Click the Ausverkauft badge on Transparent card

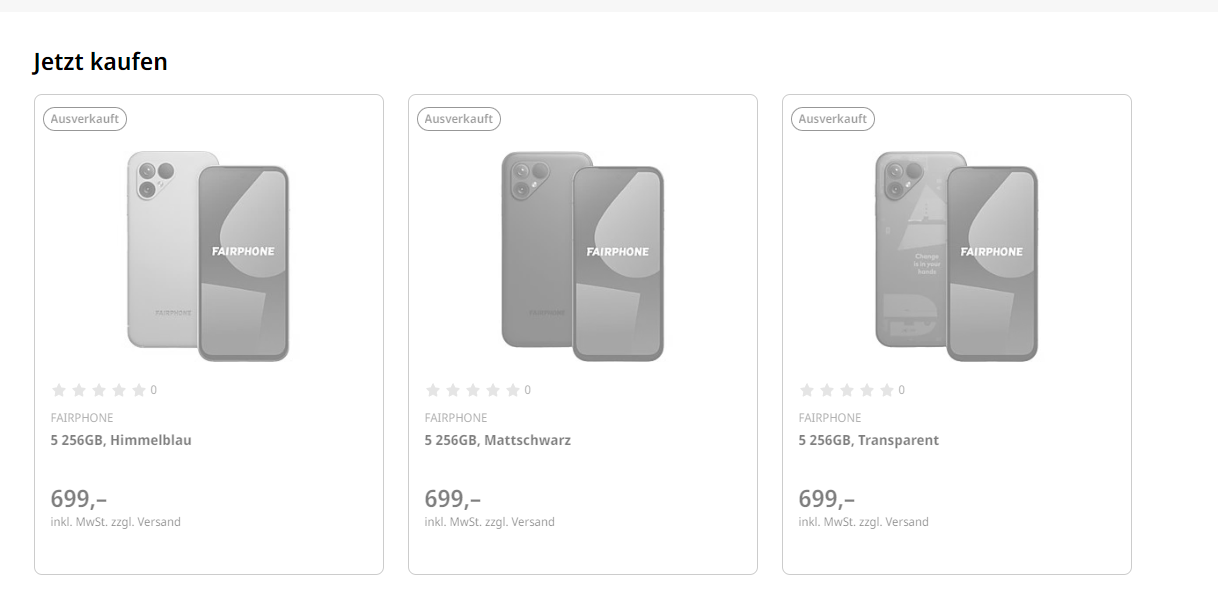click(833, 119)
